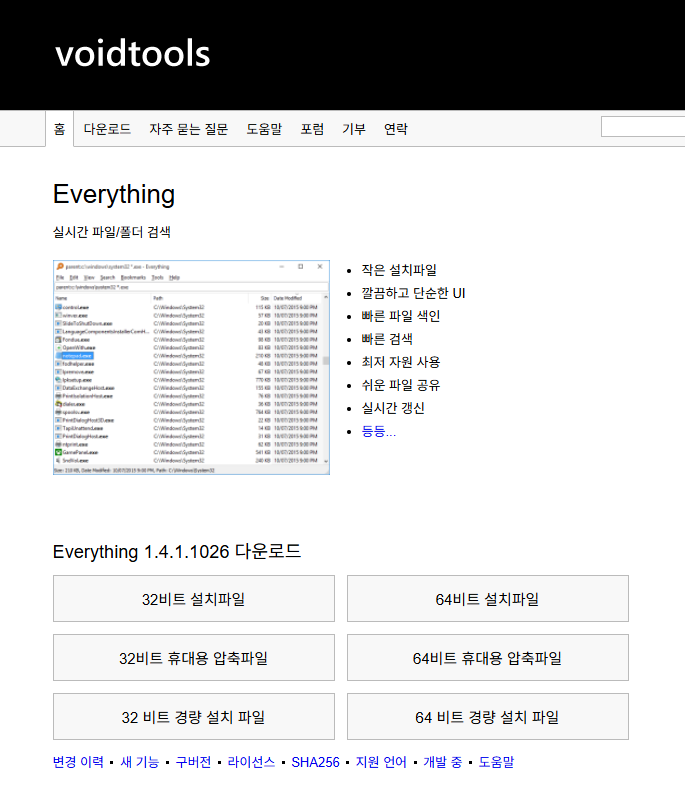Open the 다운로드 menu item
Viewport: 685px width, 793px height.
[107, 129]
